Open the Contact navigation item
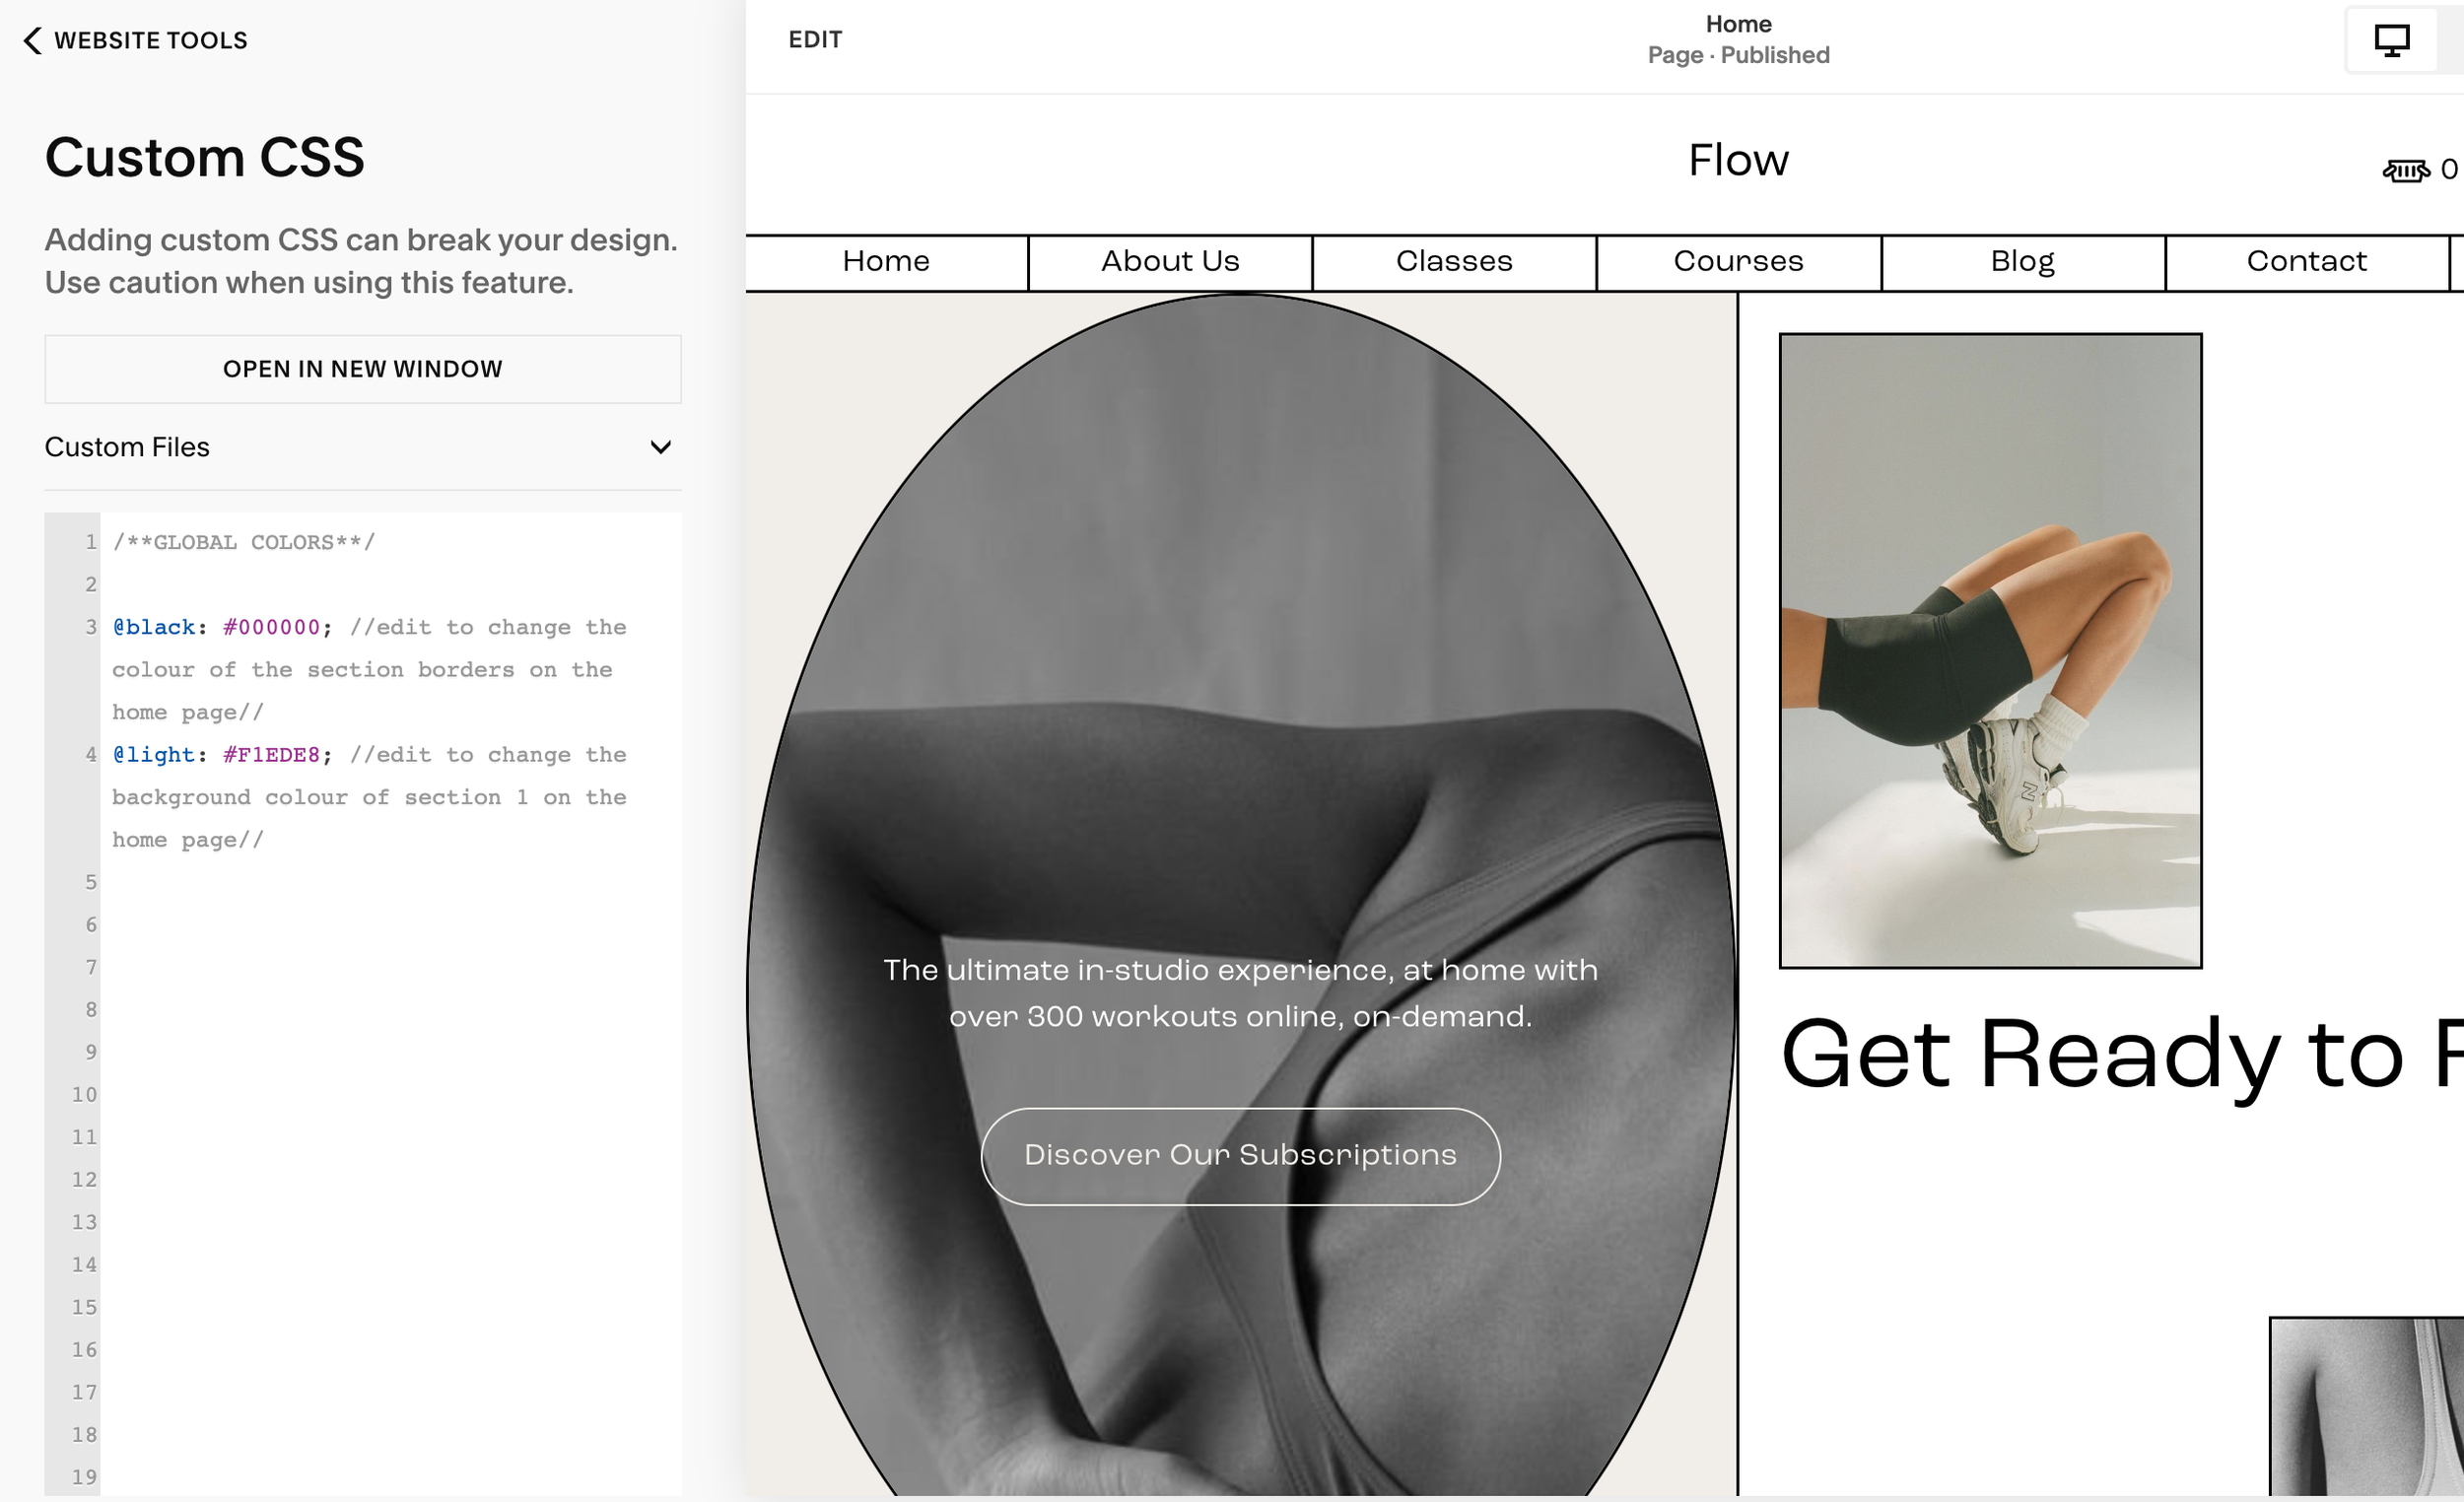This screenshot has height=1502, width=2464. coord(2306,262)
